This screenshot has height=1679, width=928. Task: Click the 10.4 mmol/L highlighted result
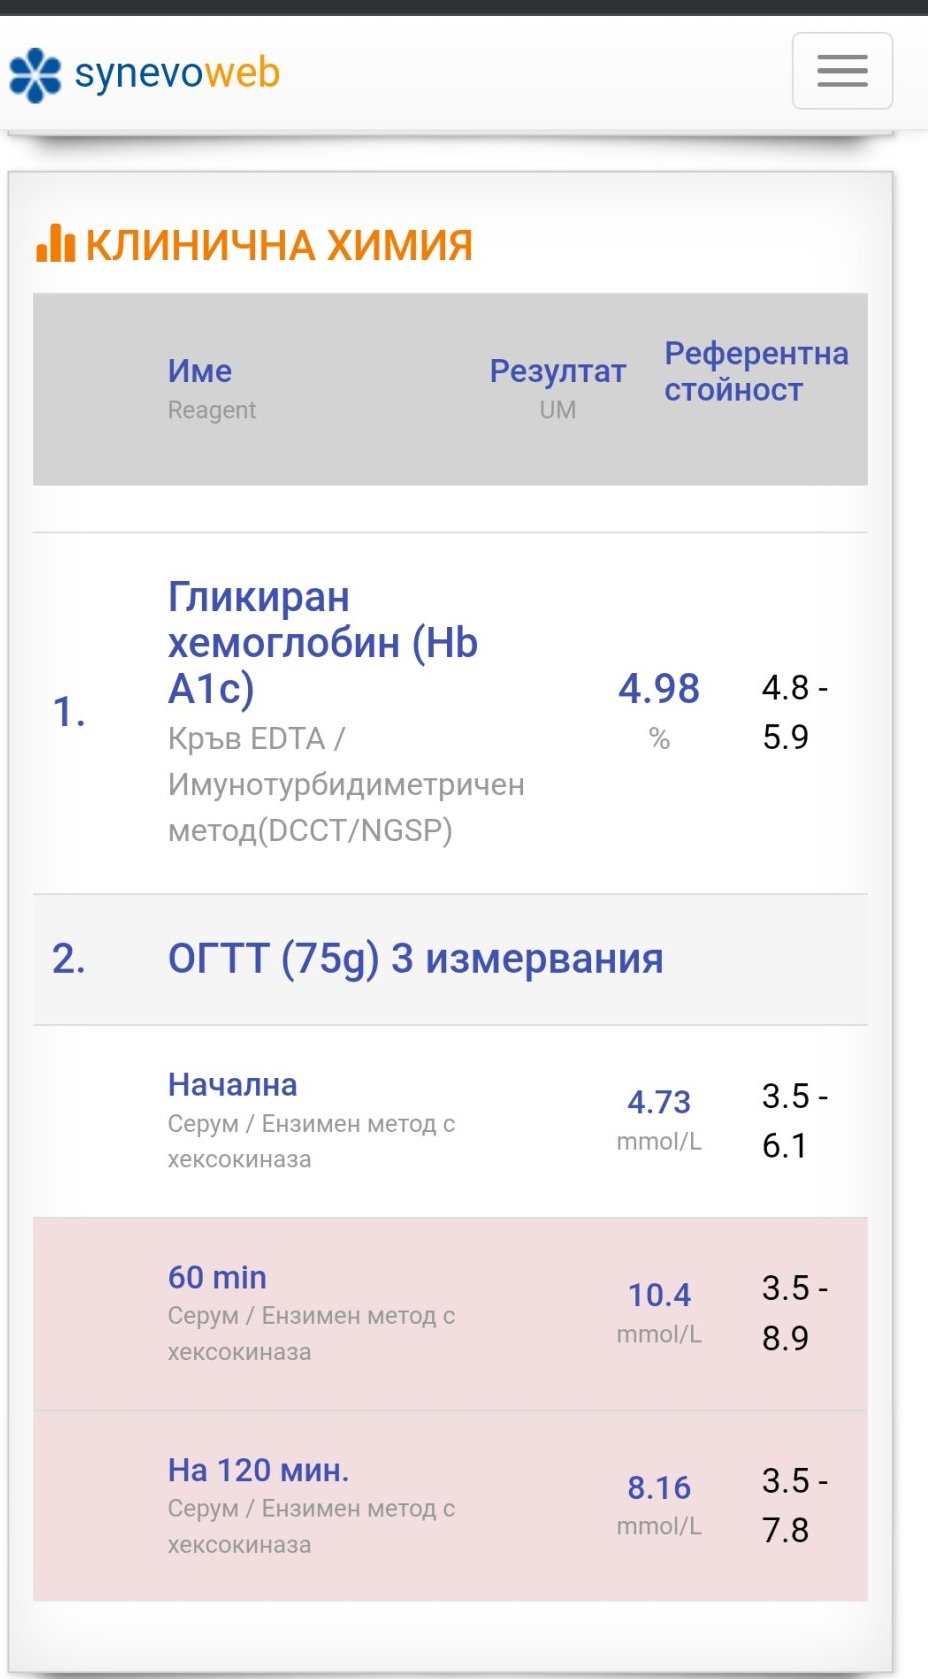click(x=659, y=1295)
